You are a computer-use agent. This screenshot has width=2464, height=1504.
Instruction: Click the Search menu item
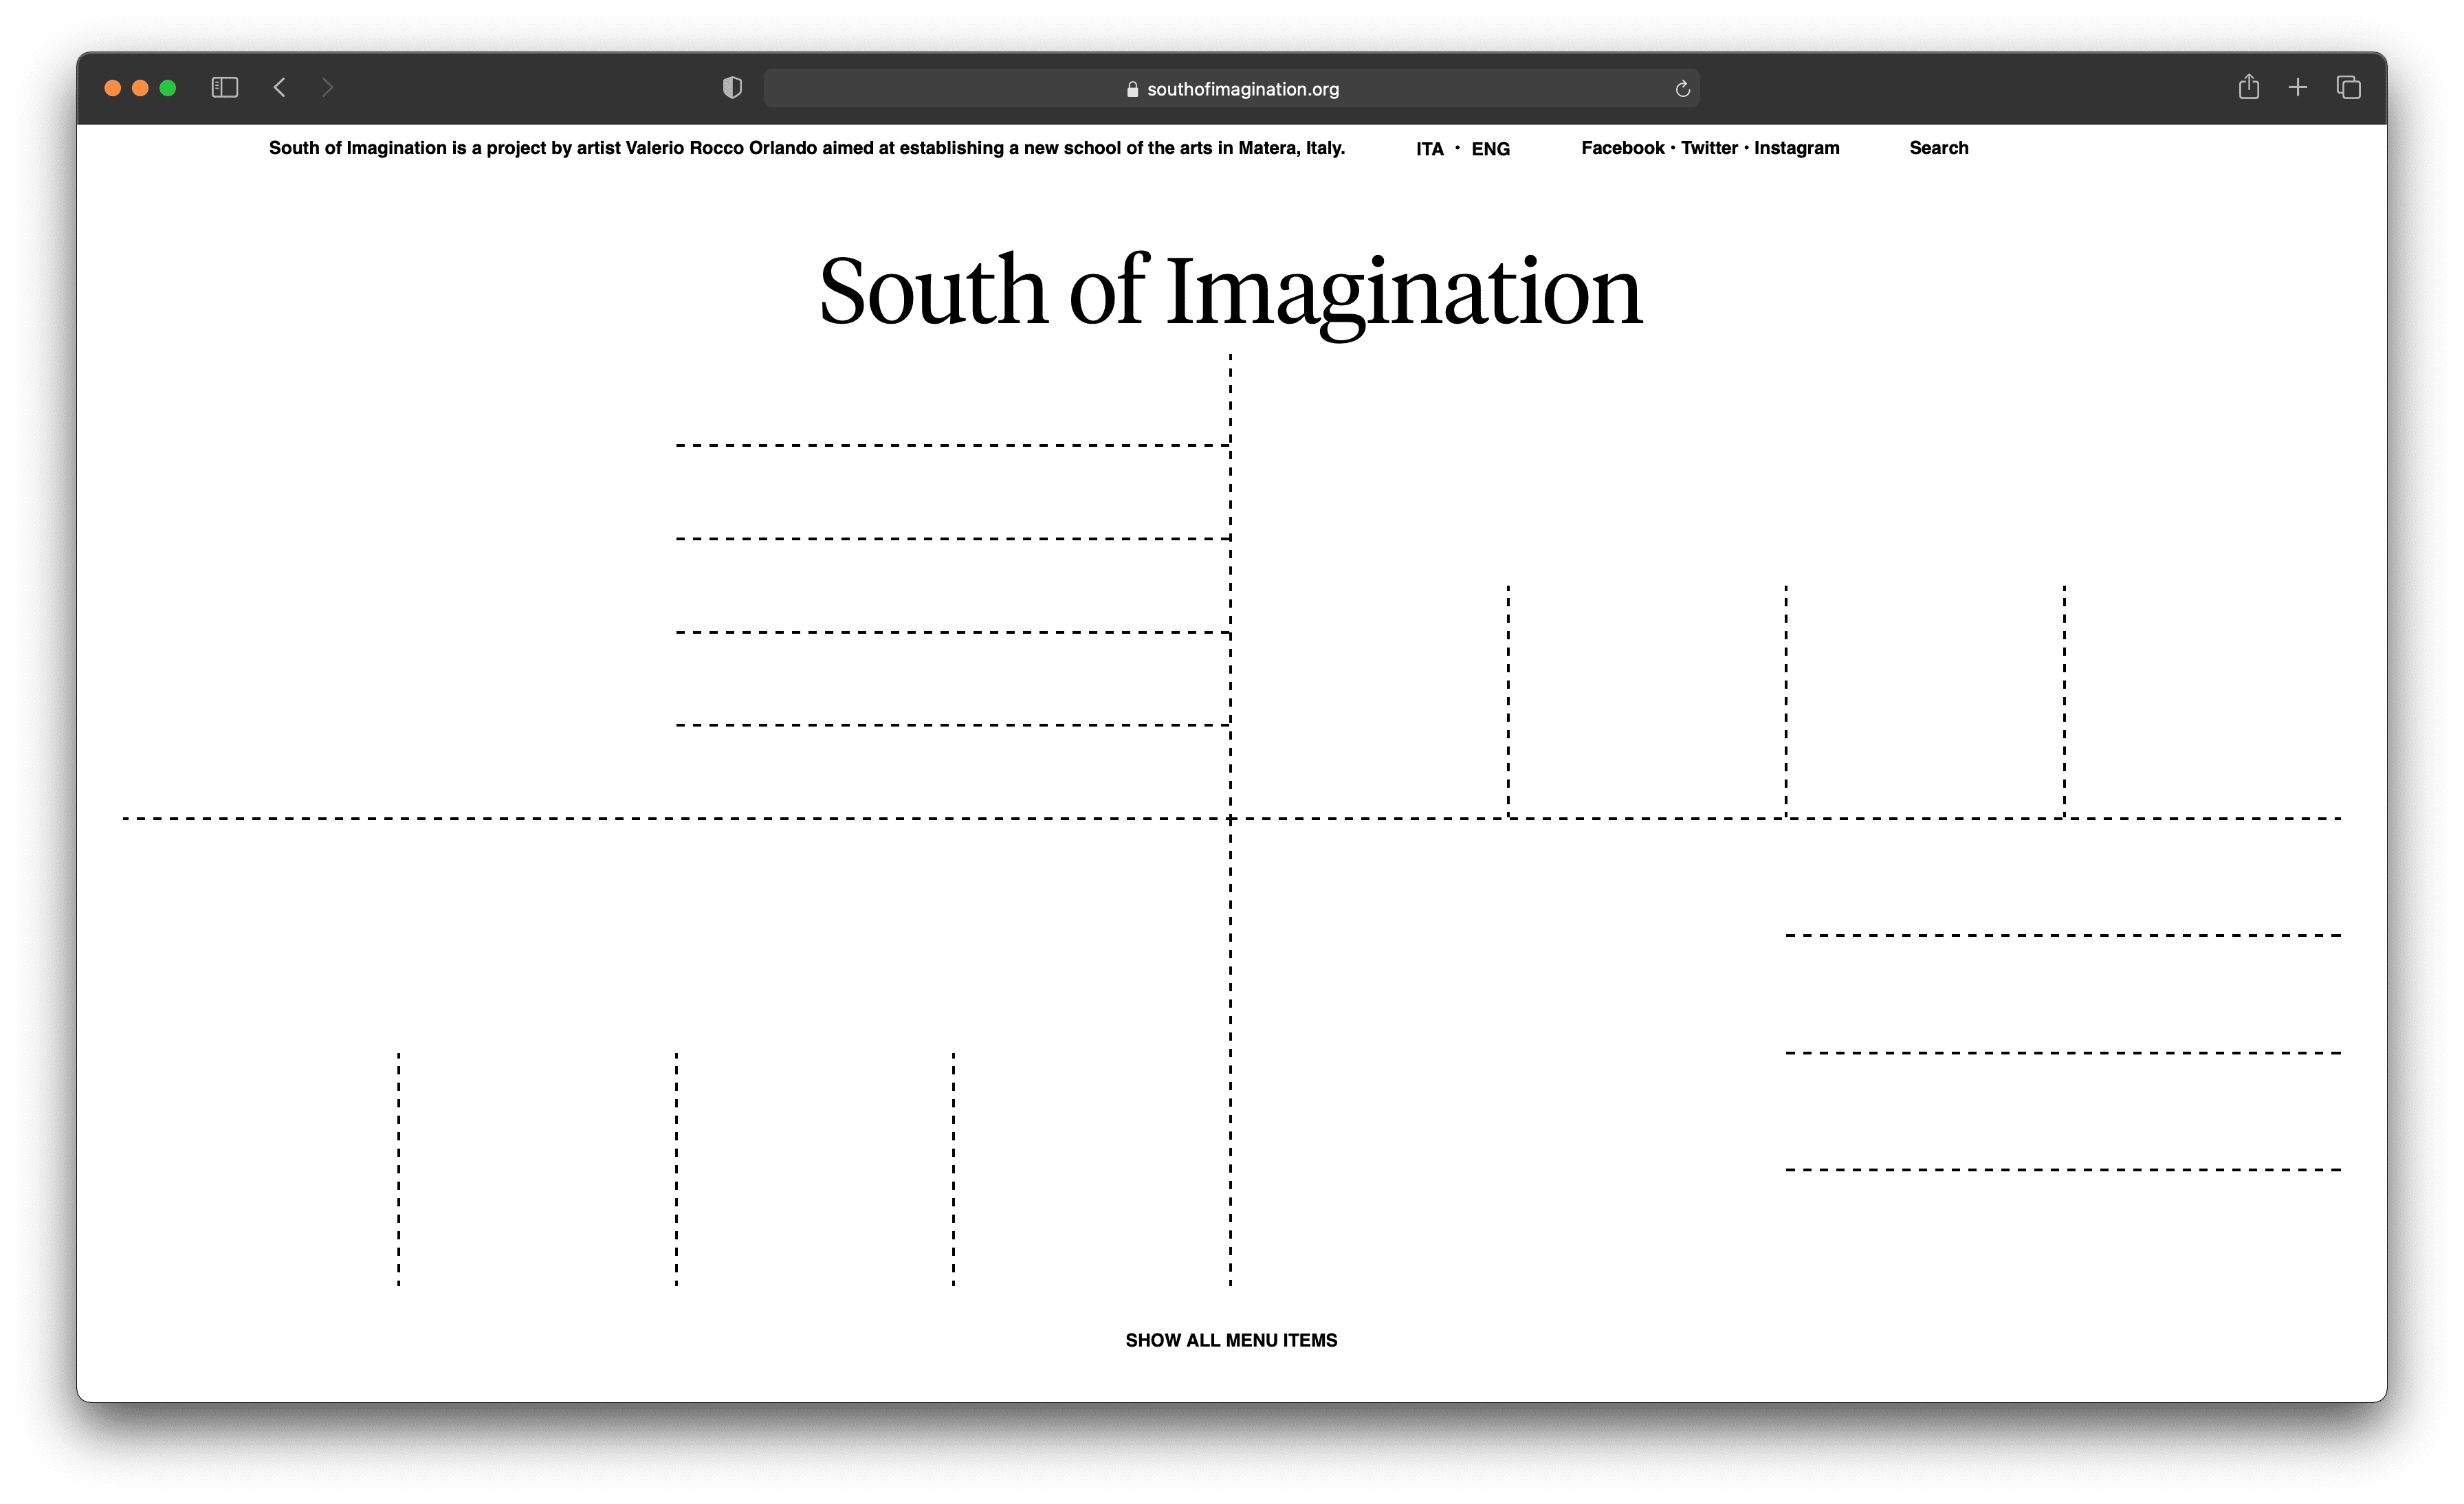coord(1938,148)
